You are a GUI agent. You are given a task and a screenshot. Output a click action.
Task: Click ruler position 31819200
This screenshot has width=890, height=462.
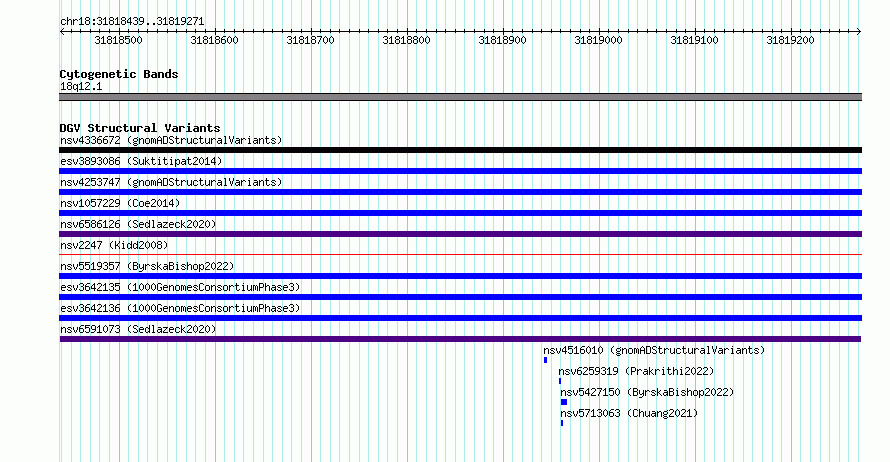790,40
